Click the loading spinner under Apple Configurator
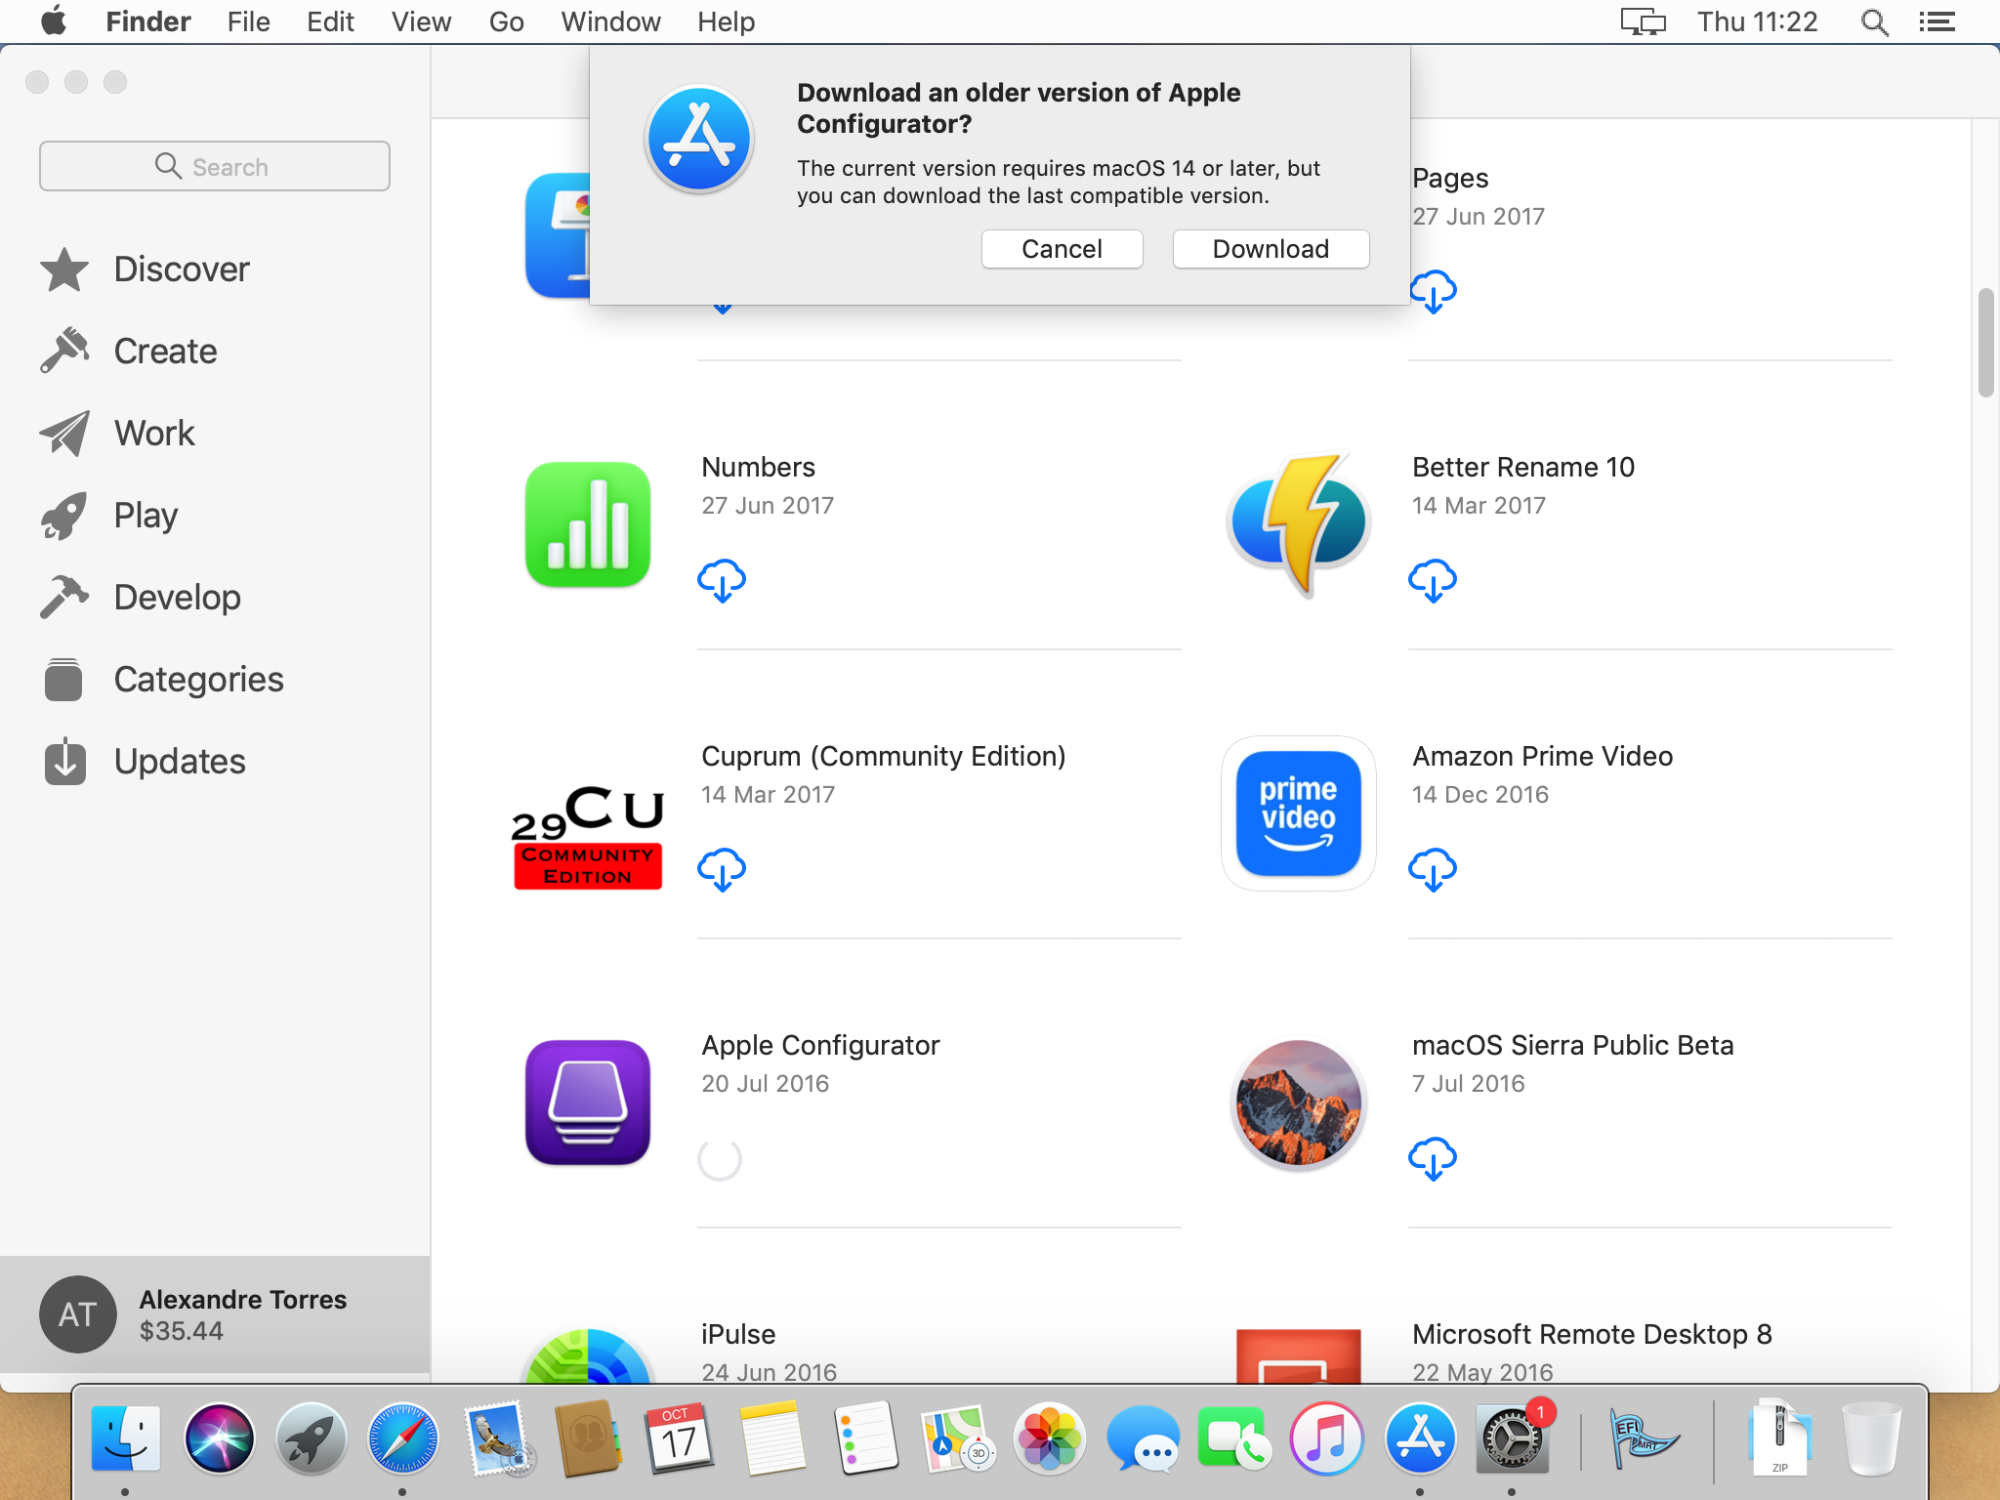The height and width of the screenshot is (1500, 2000). coord(720,1159)
